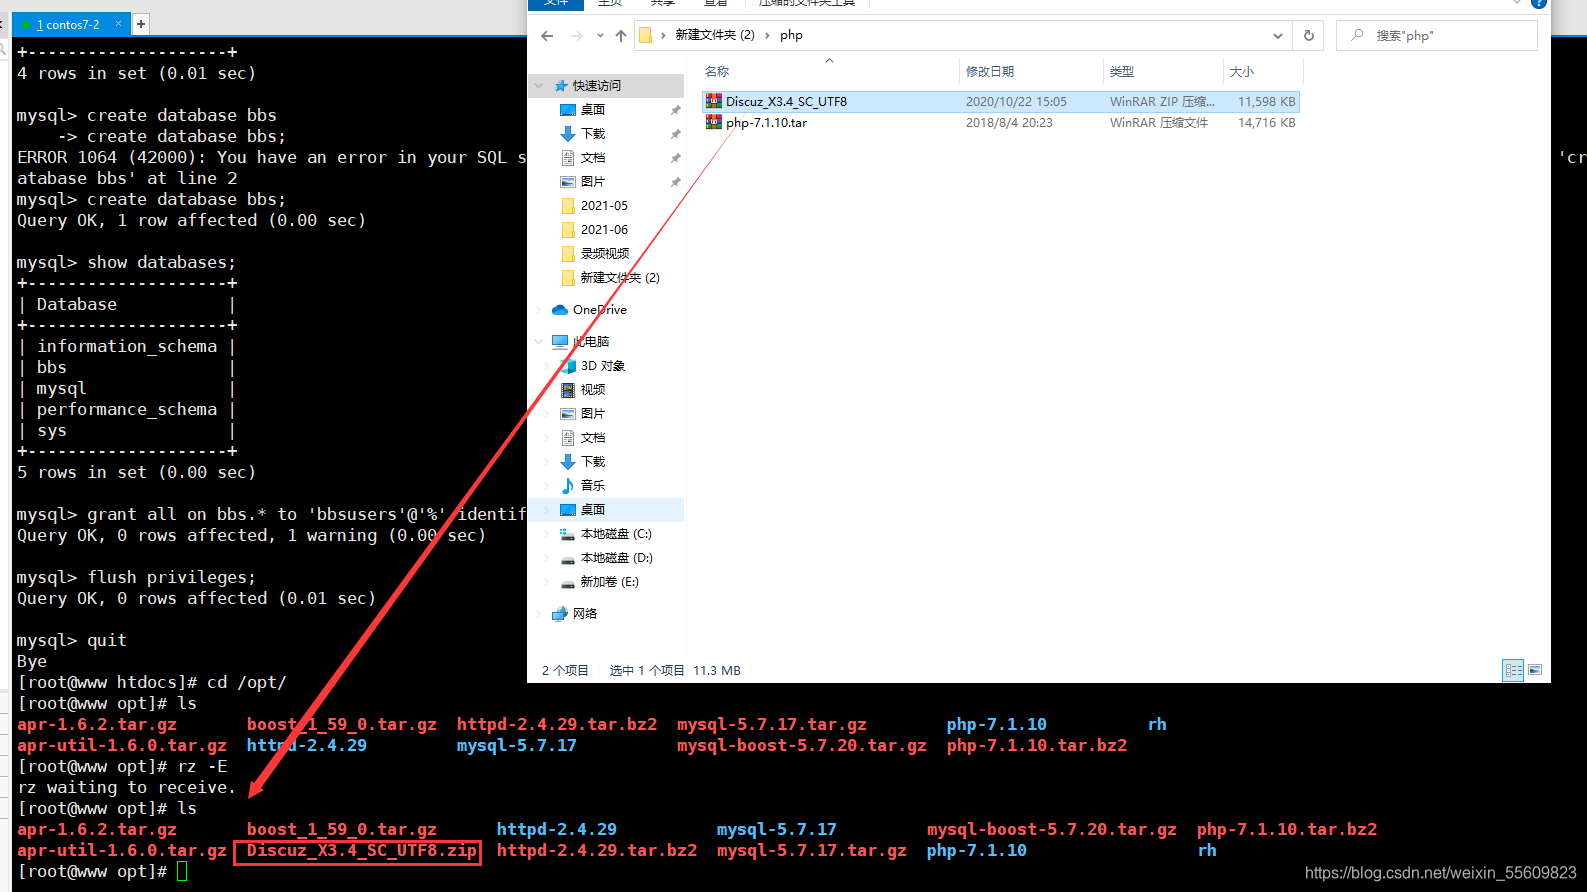Open Explorer help icon
Image resolution: width=1587 pixels, height=892 pixels.
(1539, 4)
